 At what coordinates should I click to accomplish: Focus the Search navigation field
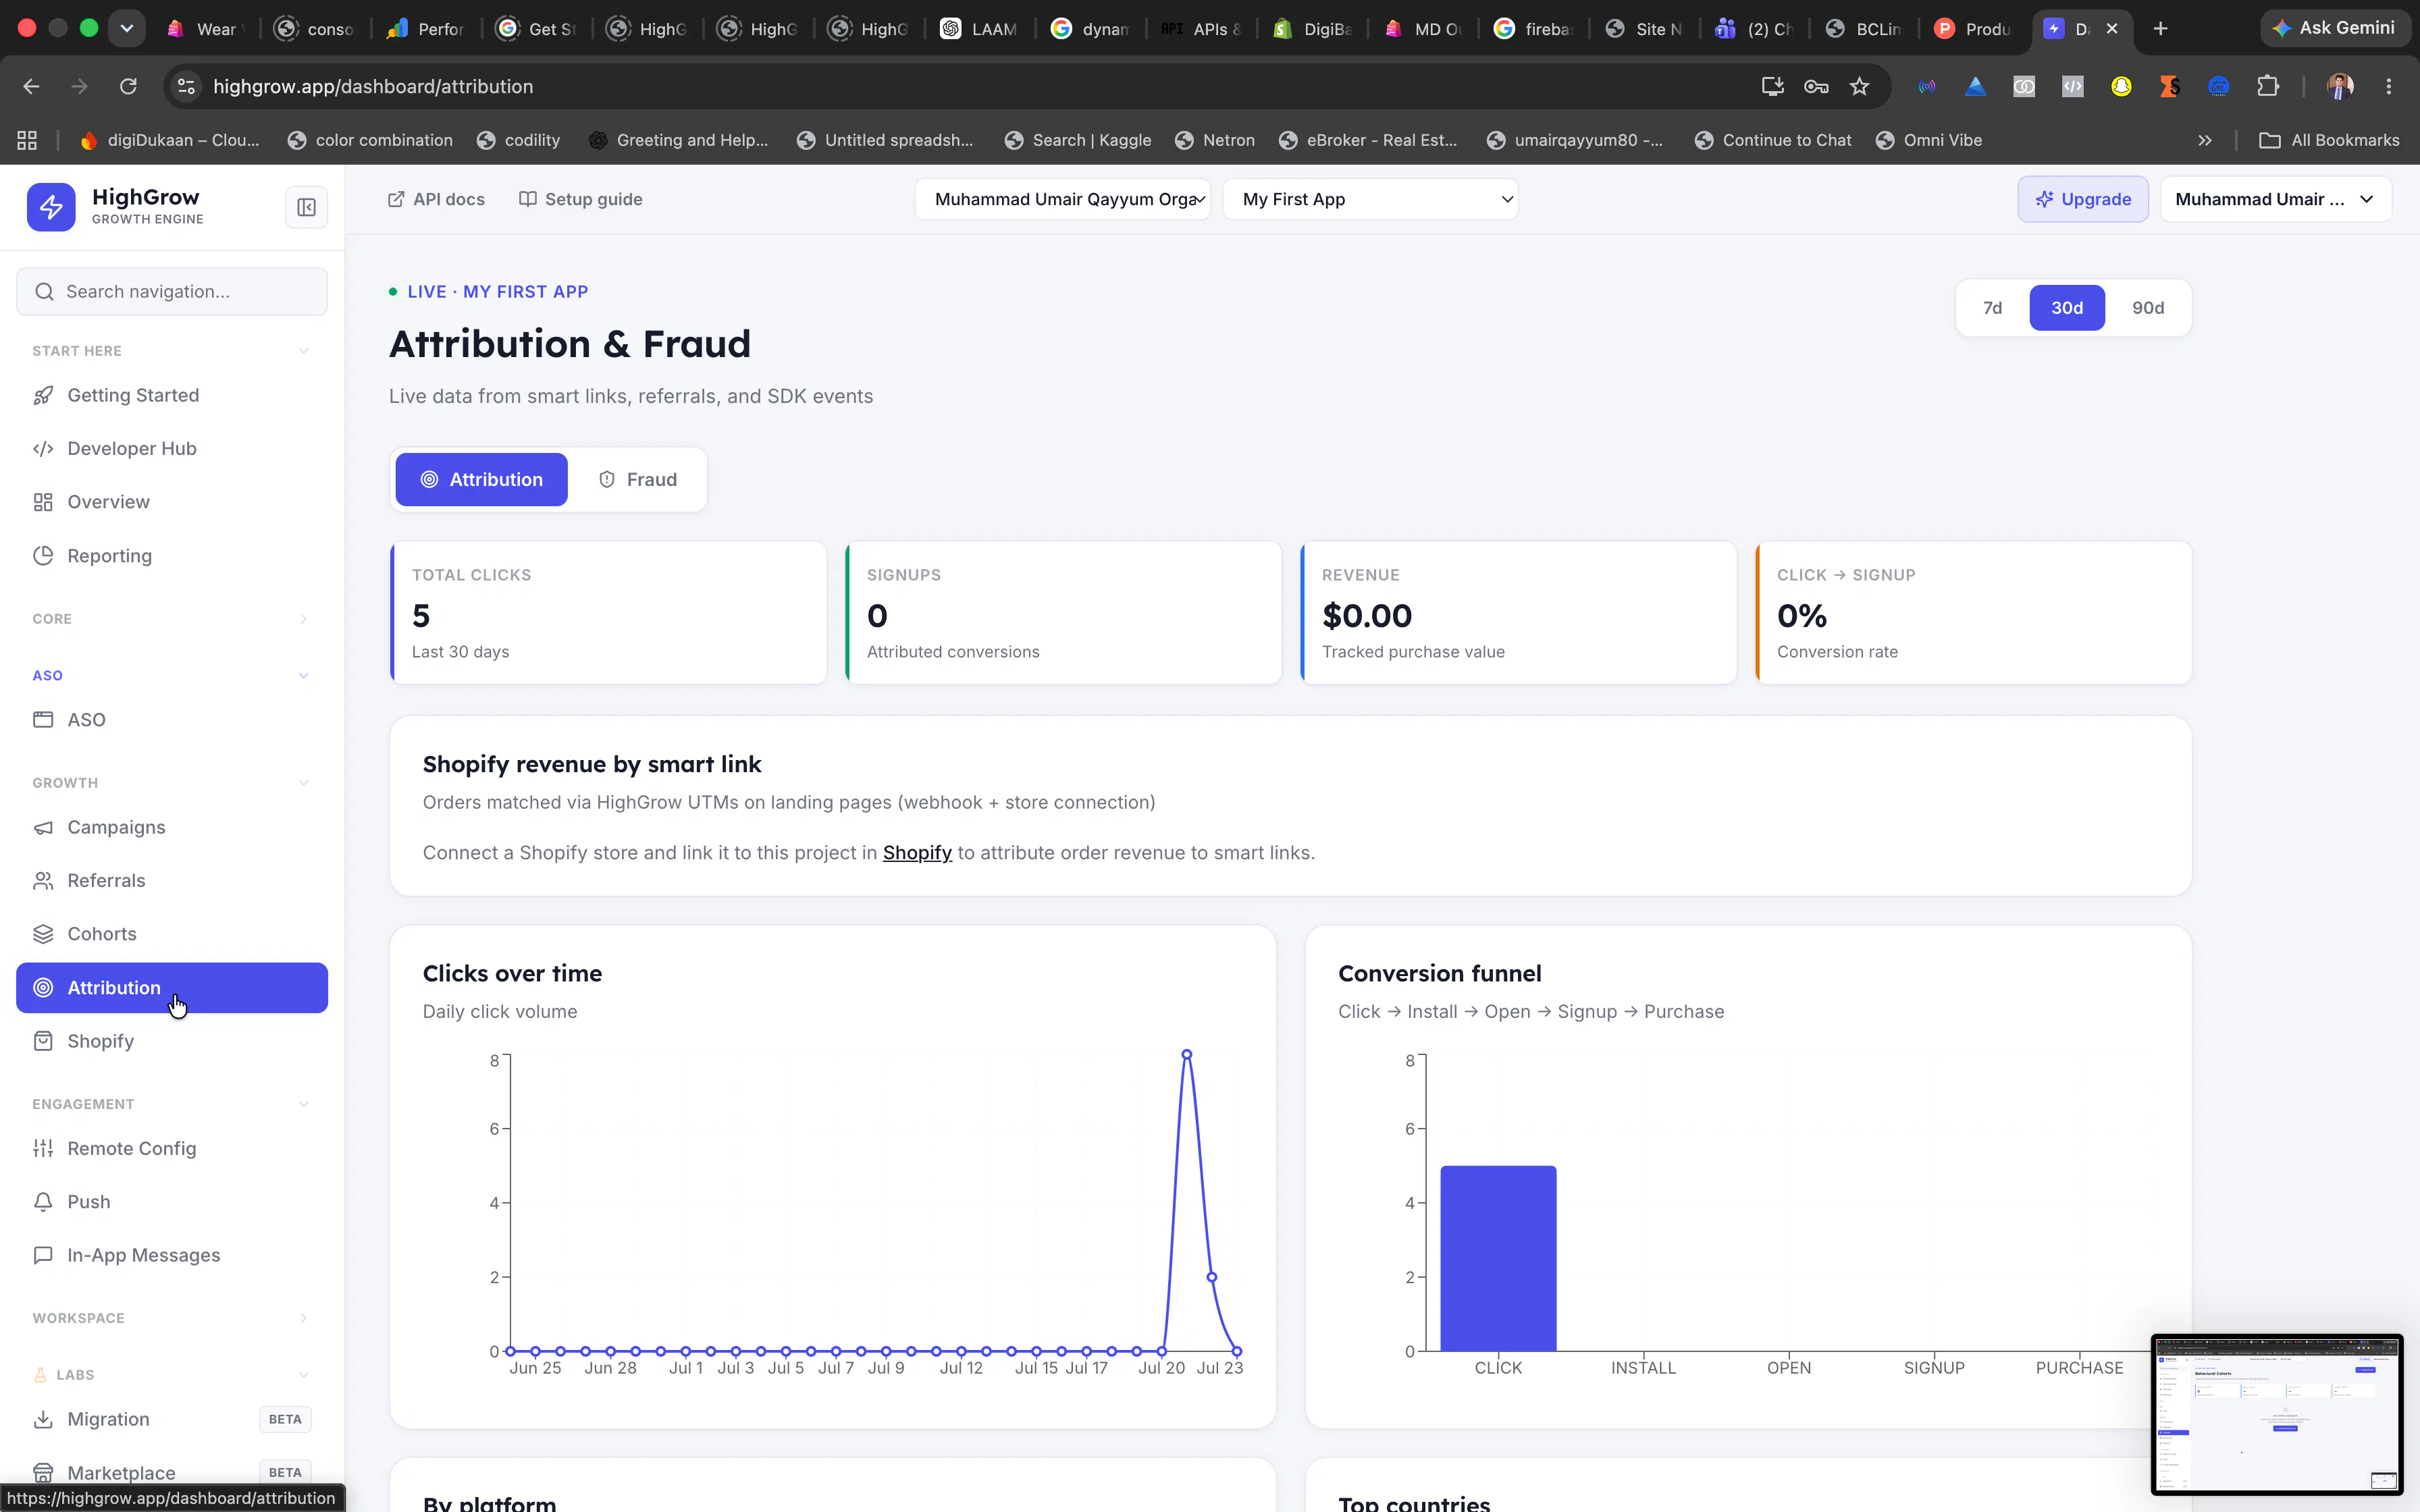pyautogui.click(x=172, y=291)
